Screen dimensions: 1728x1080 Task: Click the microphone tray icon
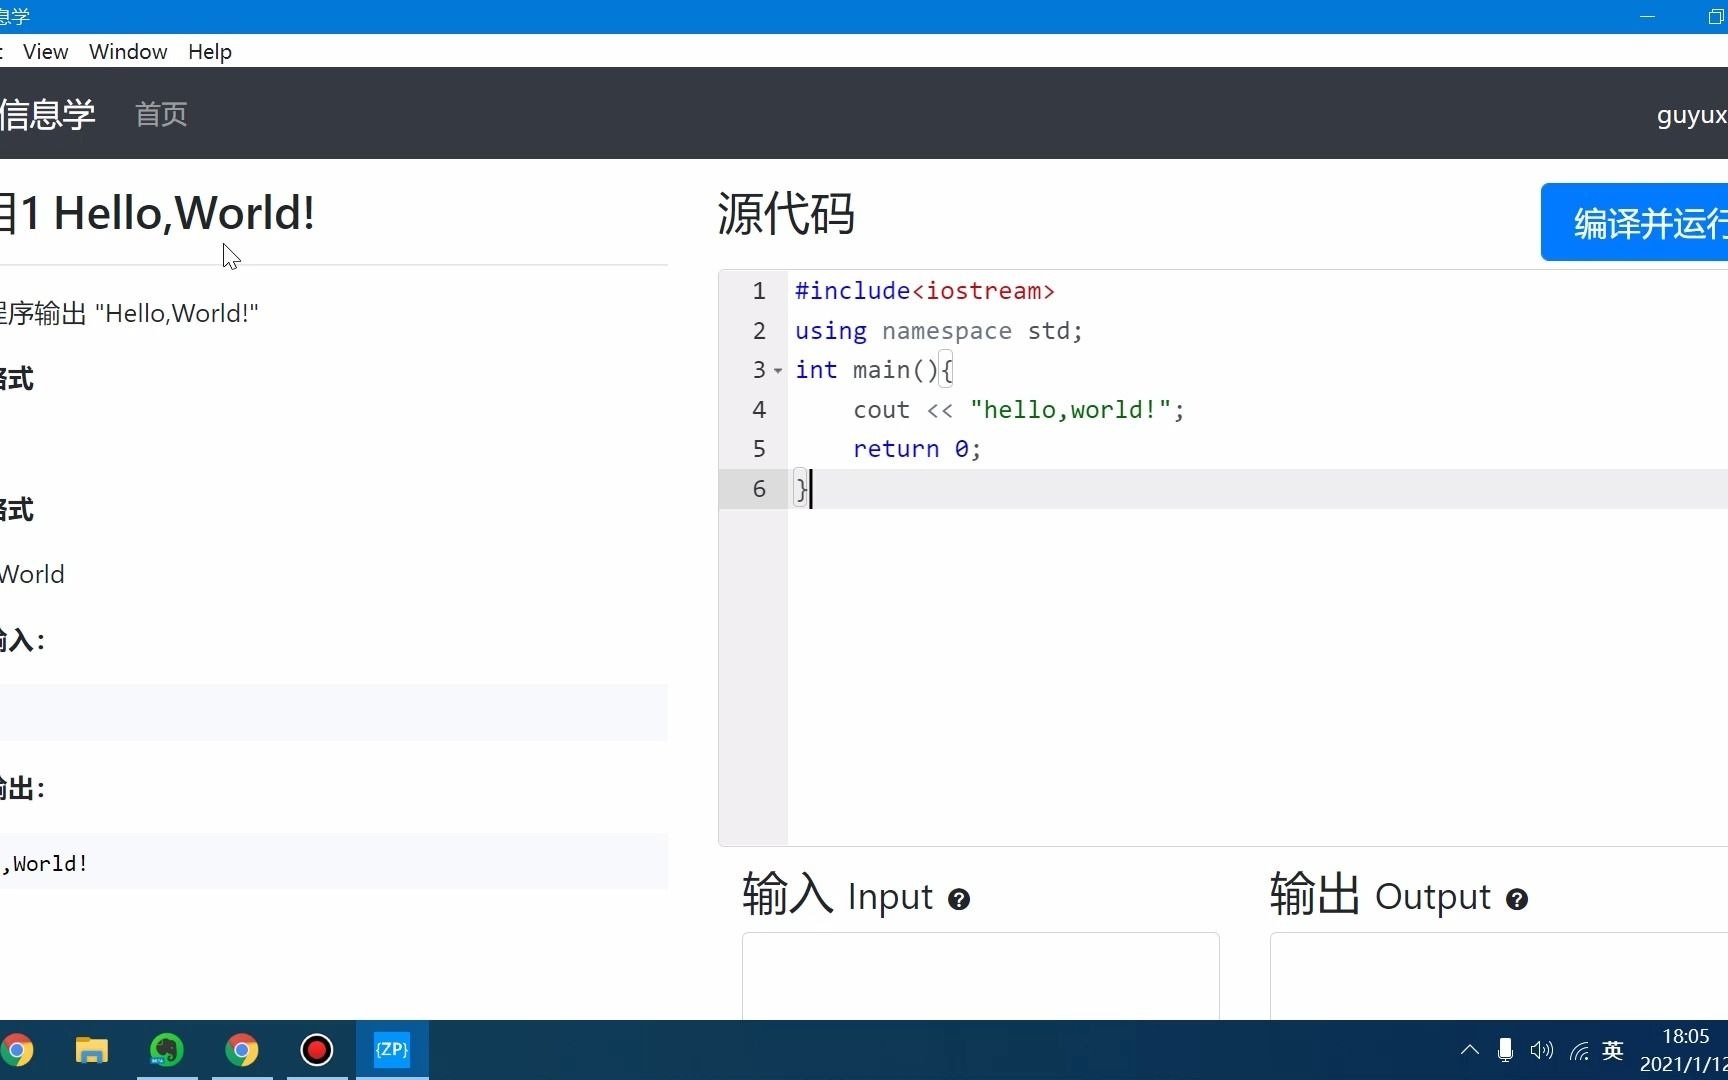pyautogui.click(x=1505, y=1050)
